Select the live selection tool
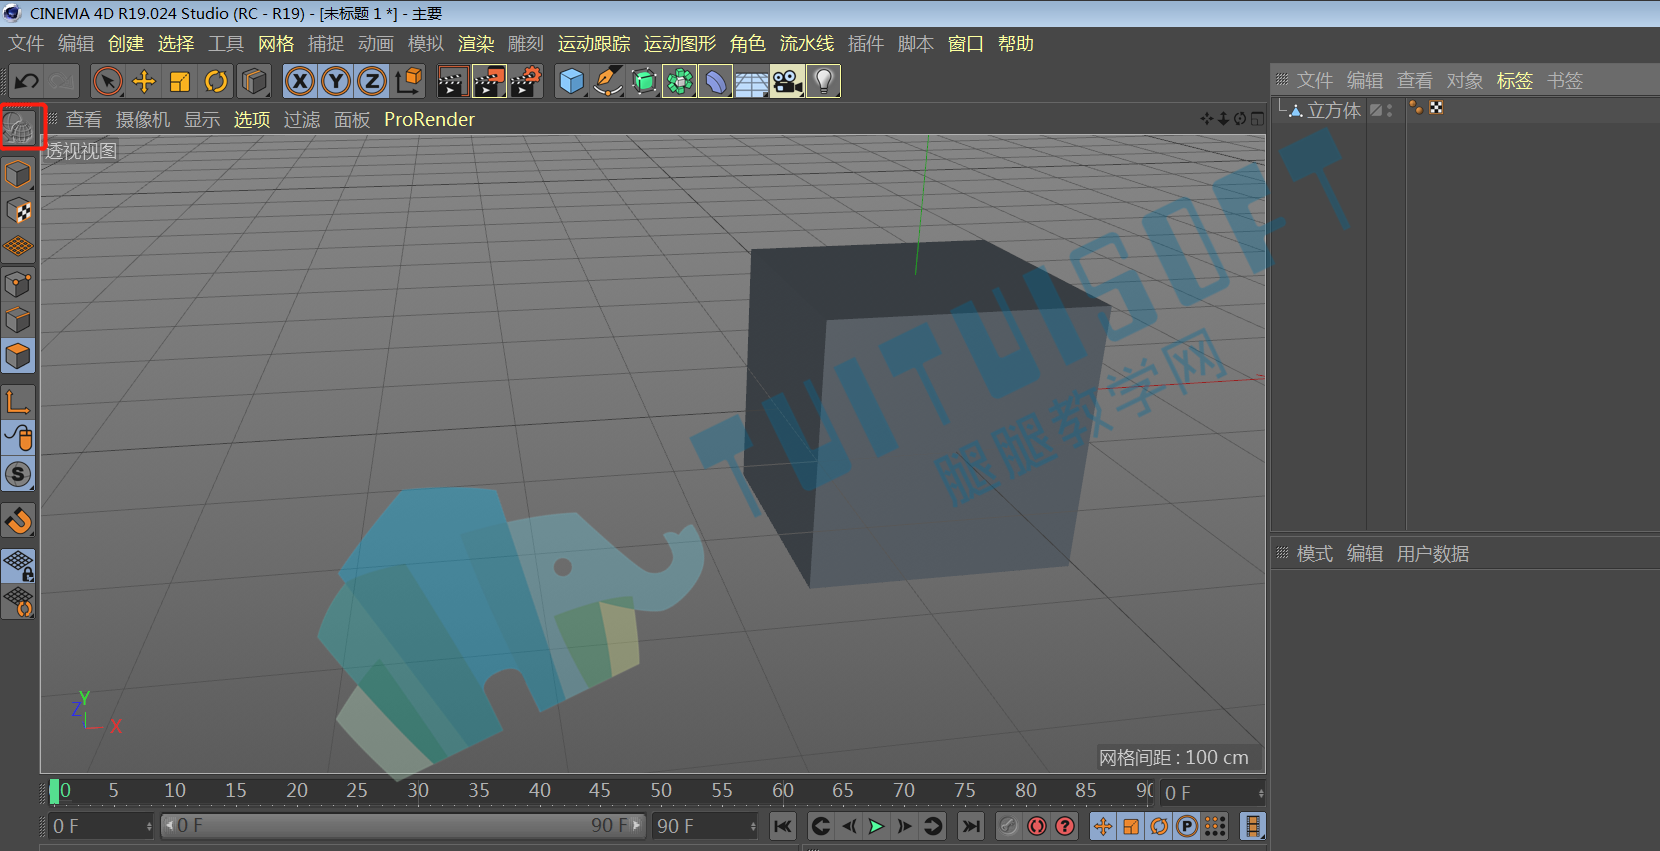This screenshot has height=851, width=1660. [108, 81]
